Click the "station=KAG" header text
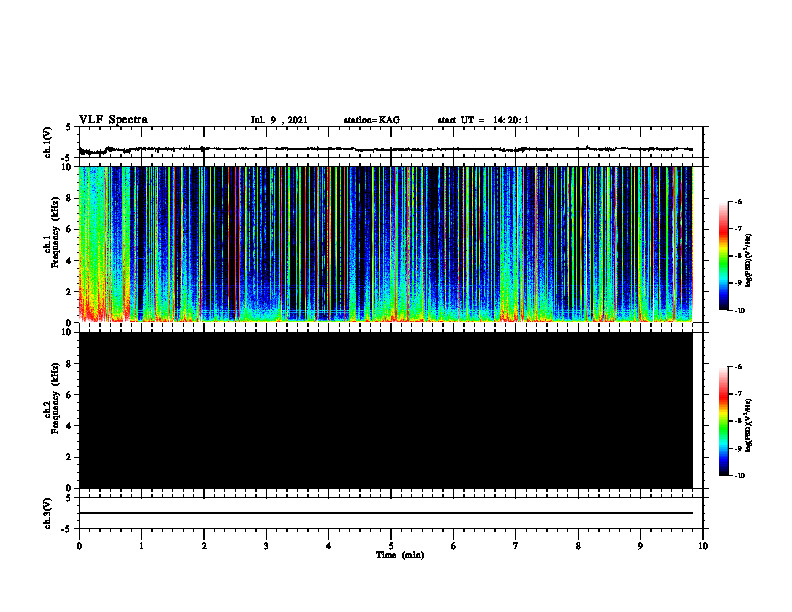Viewport: 792px width, 612px height. (x=371, y=120)
